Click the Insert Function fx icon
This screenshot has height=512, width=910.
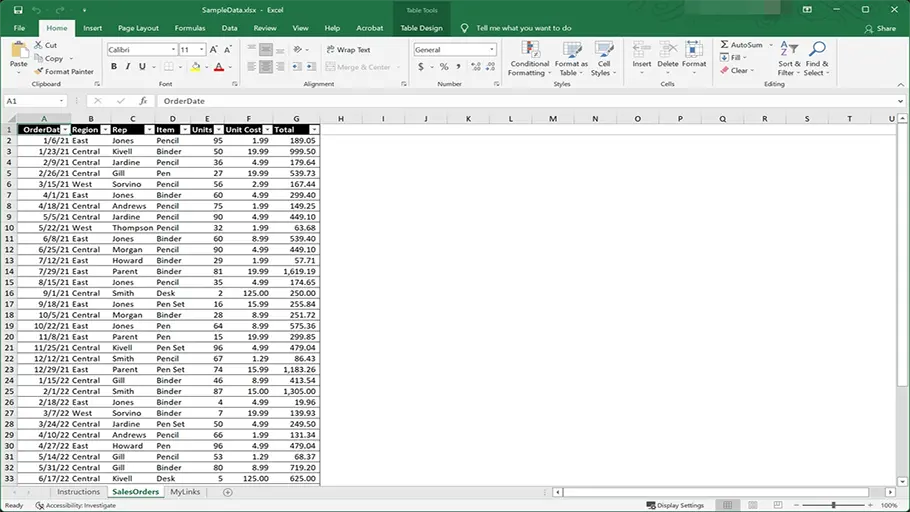(143, 101)
